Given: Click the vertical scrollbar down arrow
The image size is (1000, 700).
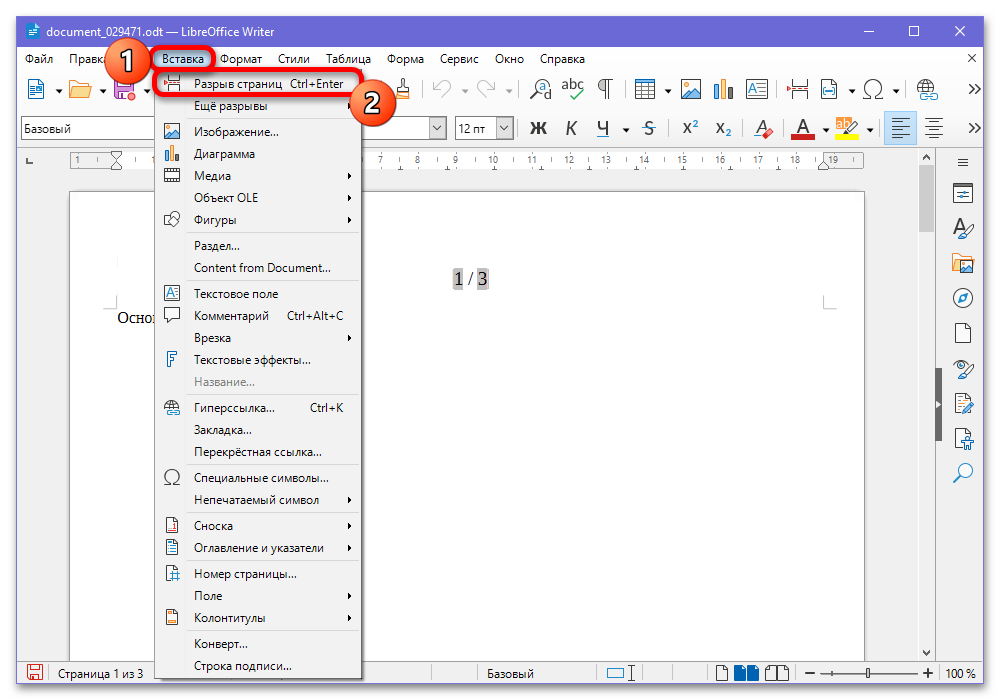Looking at the screenshot, I should click(927, 652).
